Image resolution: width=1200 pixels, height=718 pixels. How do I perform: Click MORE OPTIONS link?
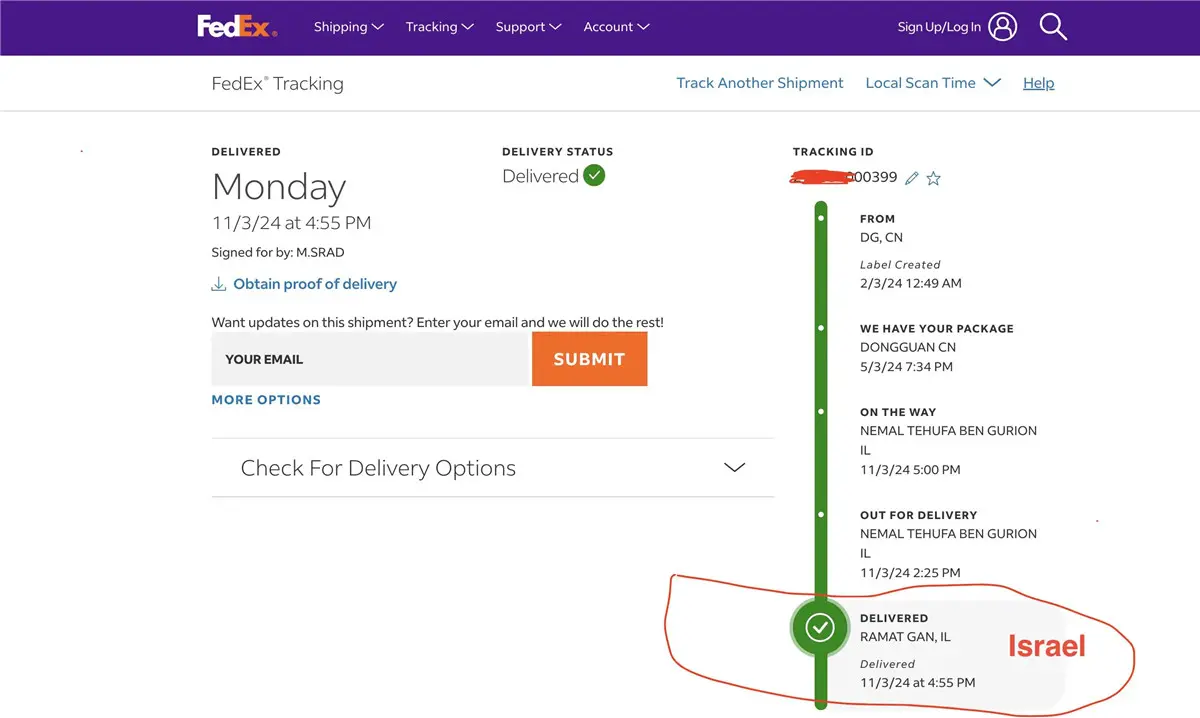[x=266, y=399]
